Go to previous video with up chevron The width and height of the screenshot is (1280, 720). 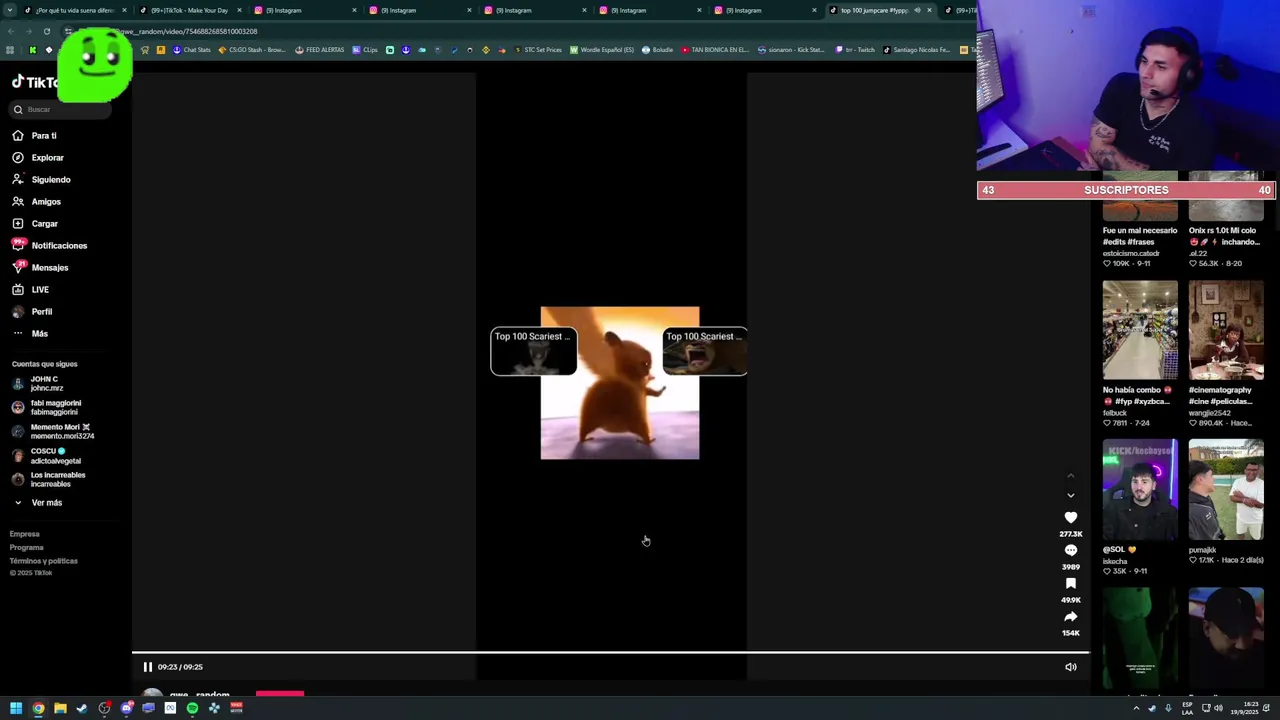click(1070, 476)
